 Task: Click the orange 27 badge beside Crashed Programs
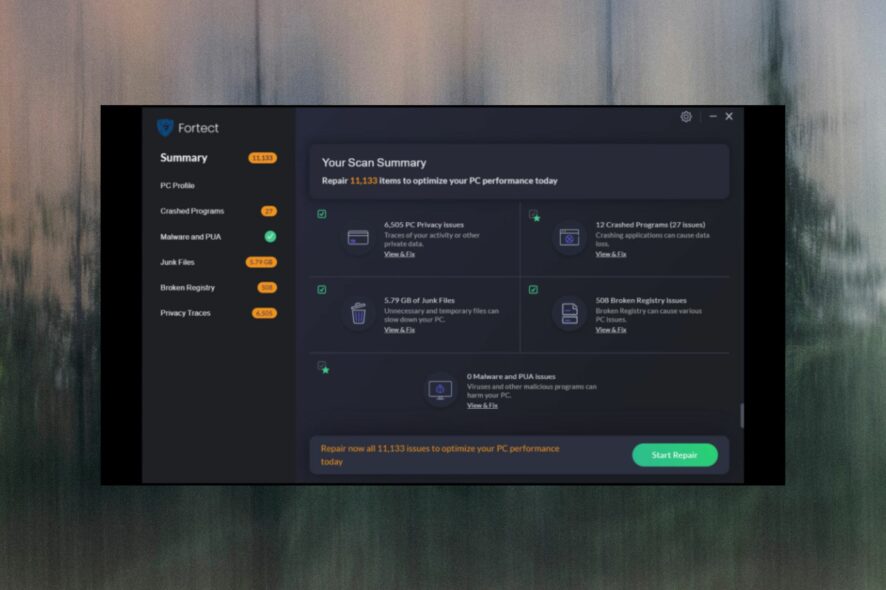pyautogui.click(x=269, y=211)
